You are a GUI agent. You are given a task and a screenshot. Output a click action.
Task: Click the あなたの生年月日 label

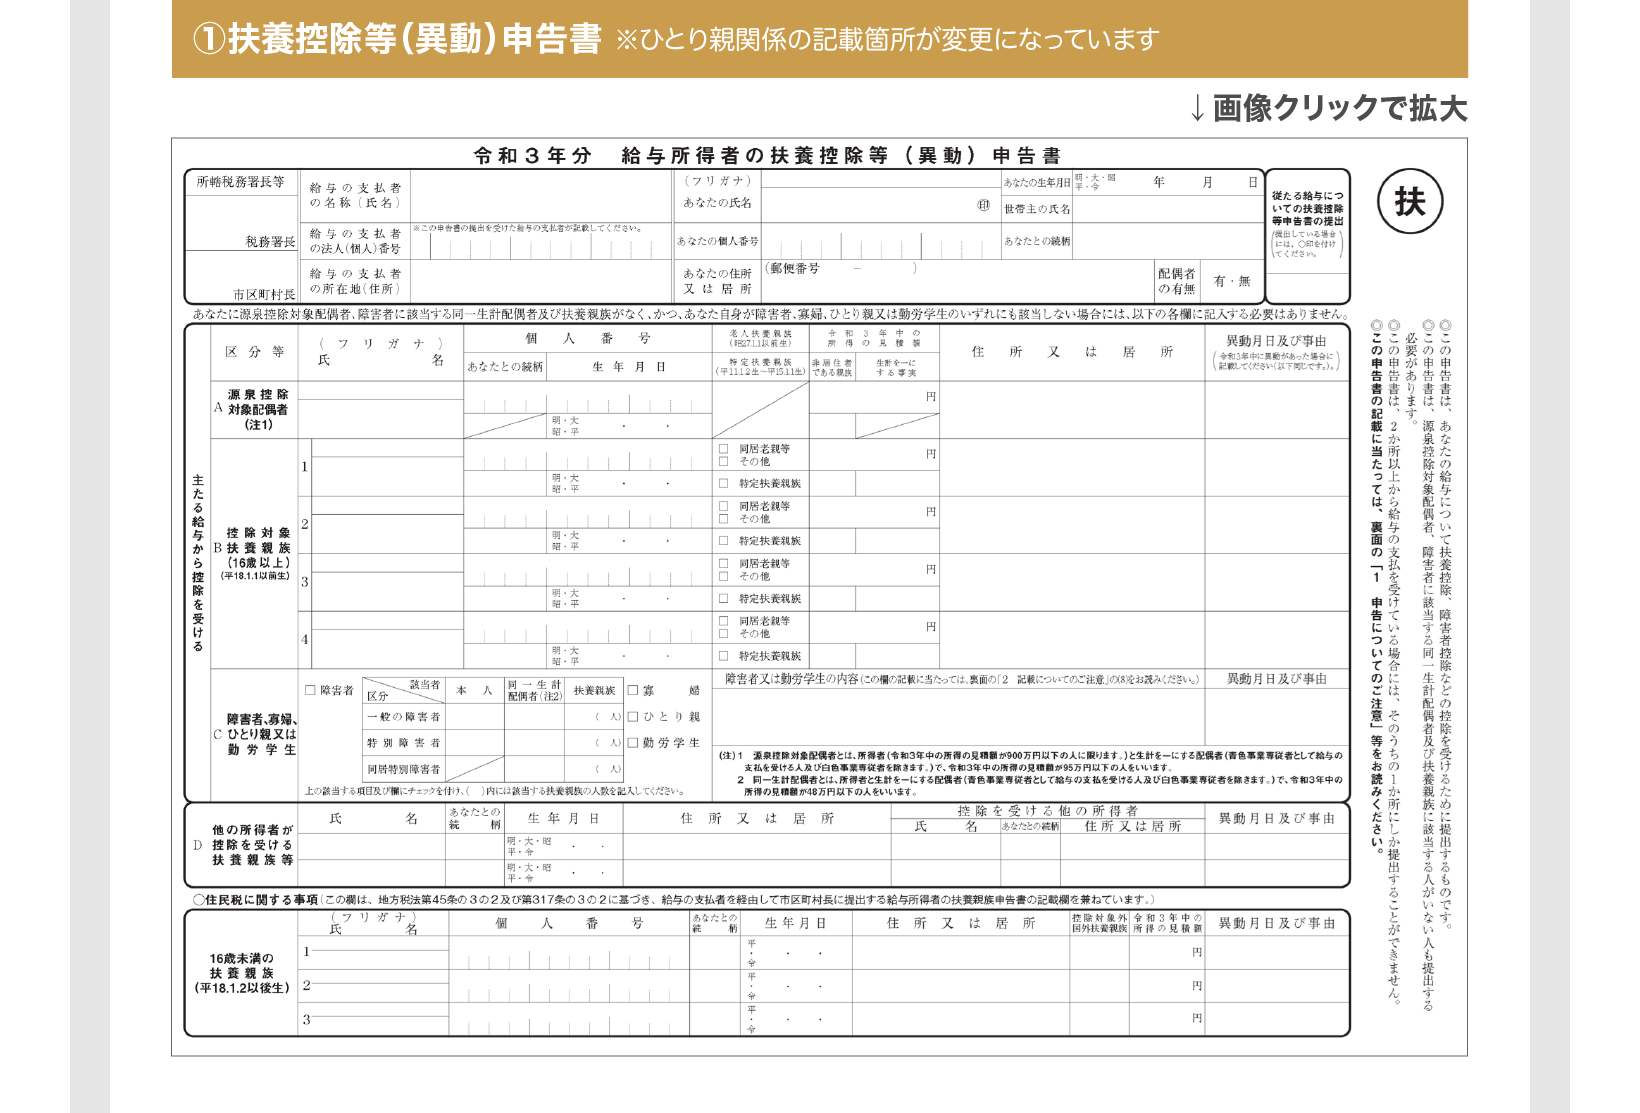(1037, 182)
